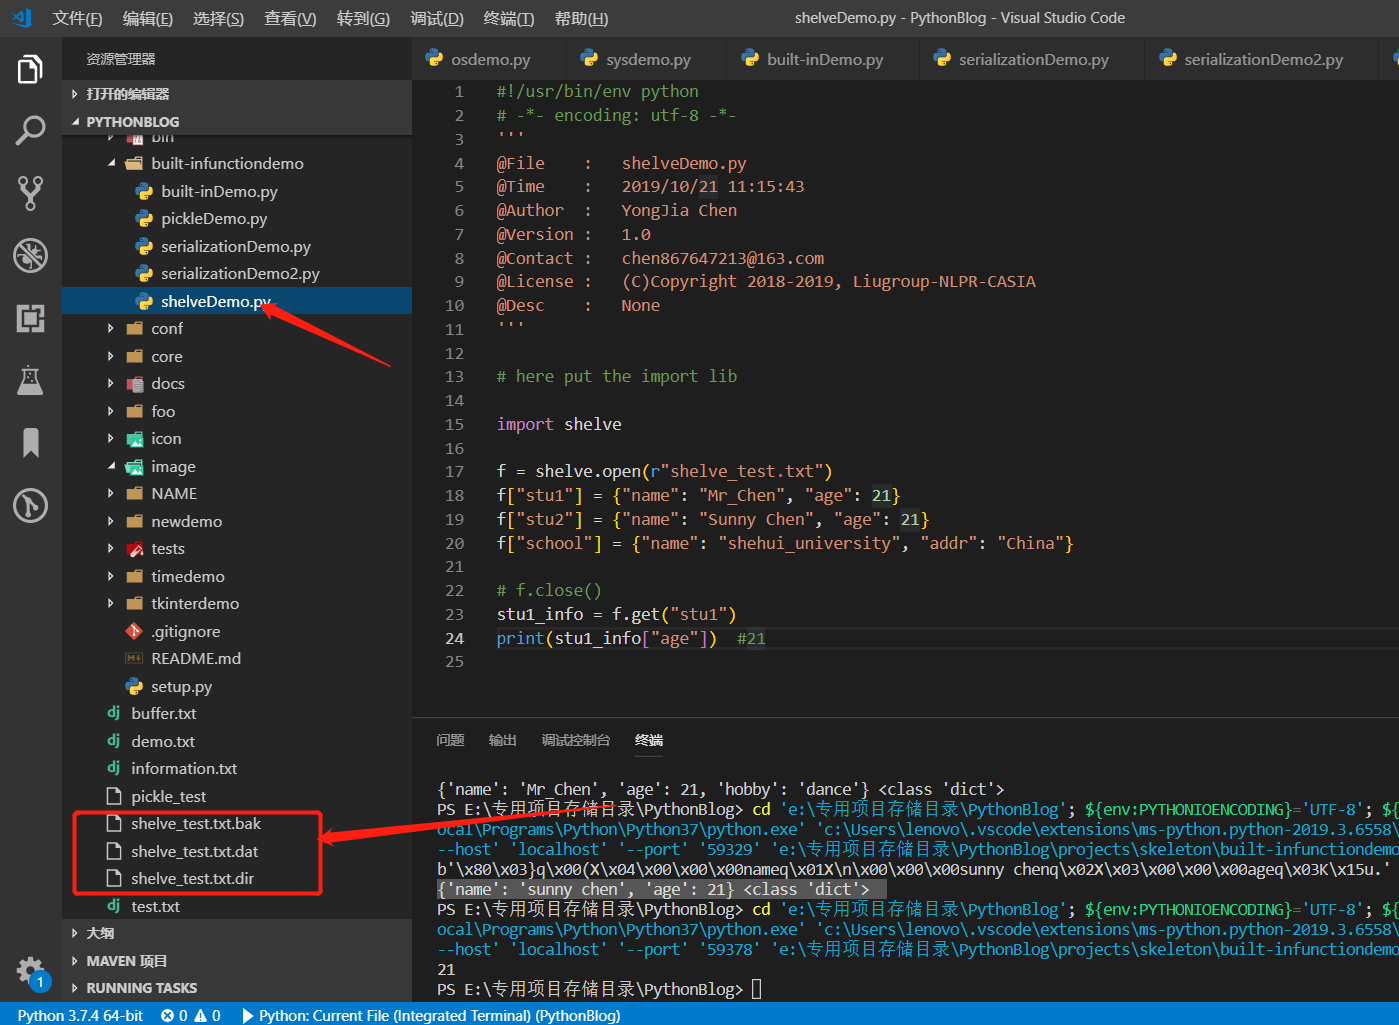Select the tkinterdemo folder
Image resolution: width=1399 pixels, height=1025 pixels.
point(237,603)
